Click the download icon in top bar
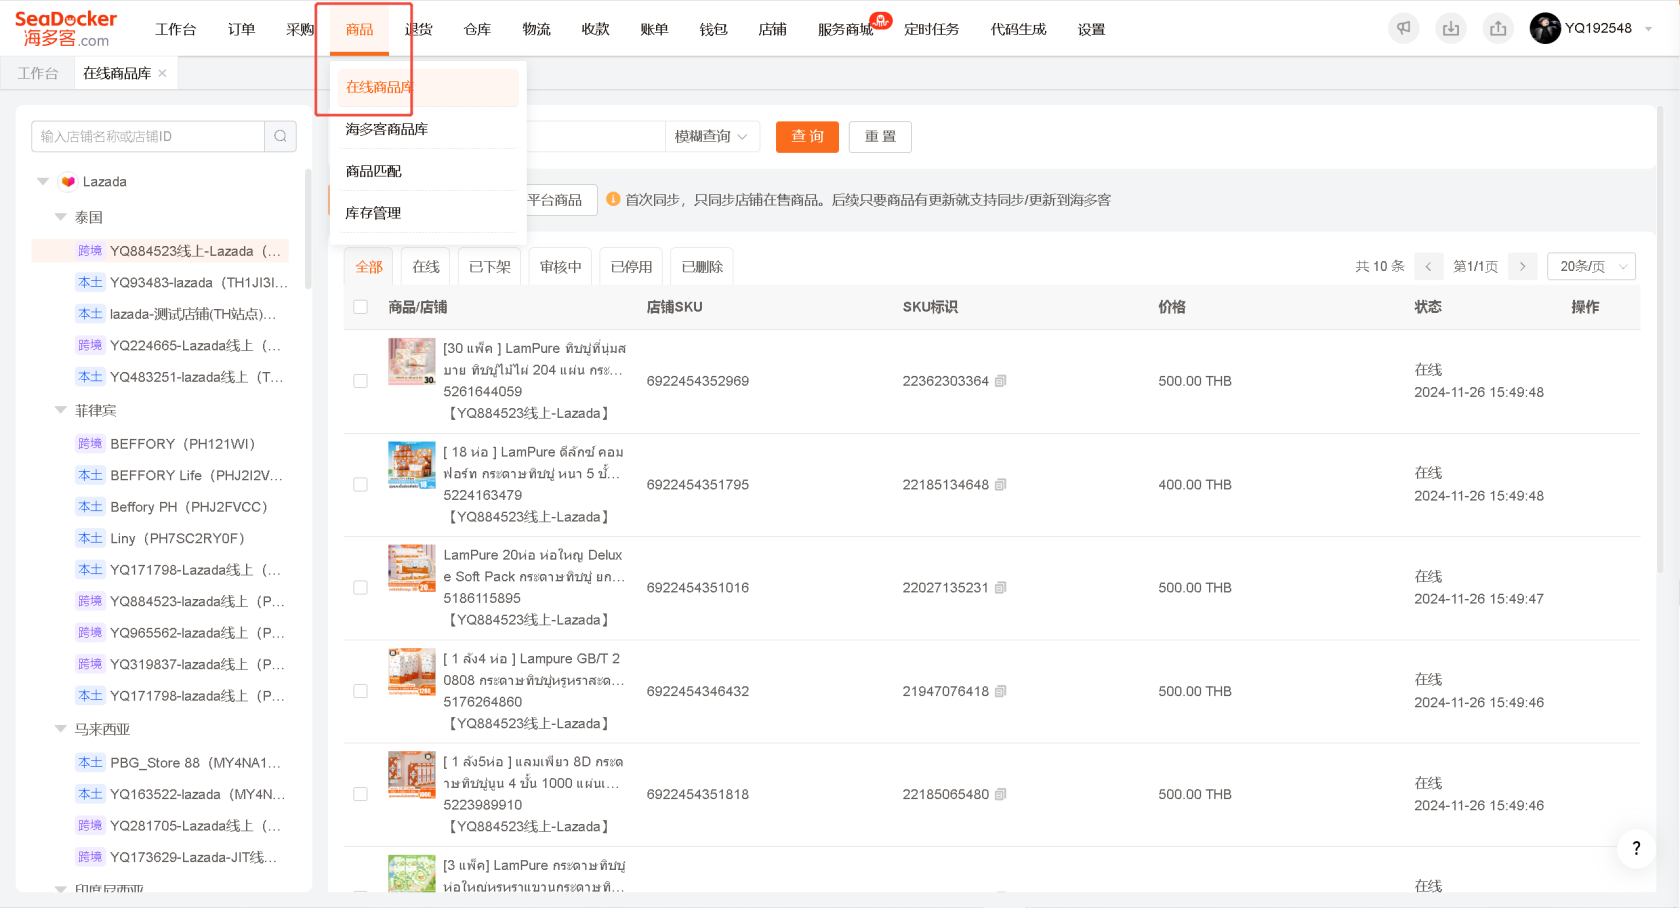 pyautogui.click(x=1451, y=28)
